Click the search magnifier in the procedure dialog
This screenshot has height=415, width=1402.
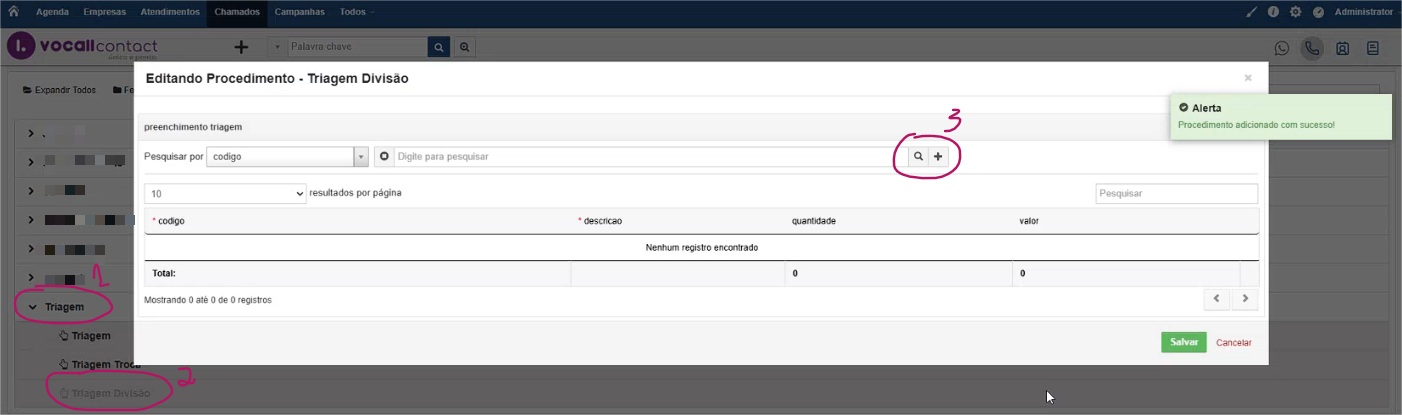click(x=918, y=157)
